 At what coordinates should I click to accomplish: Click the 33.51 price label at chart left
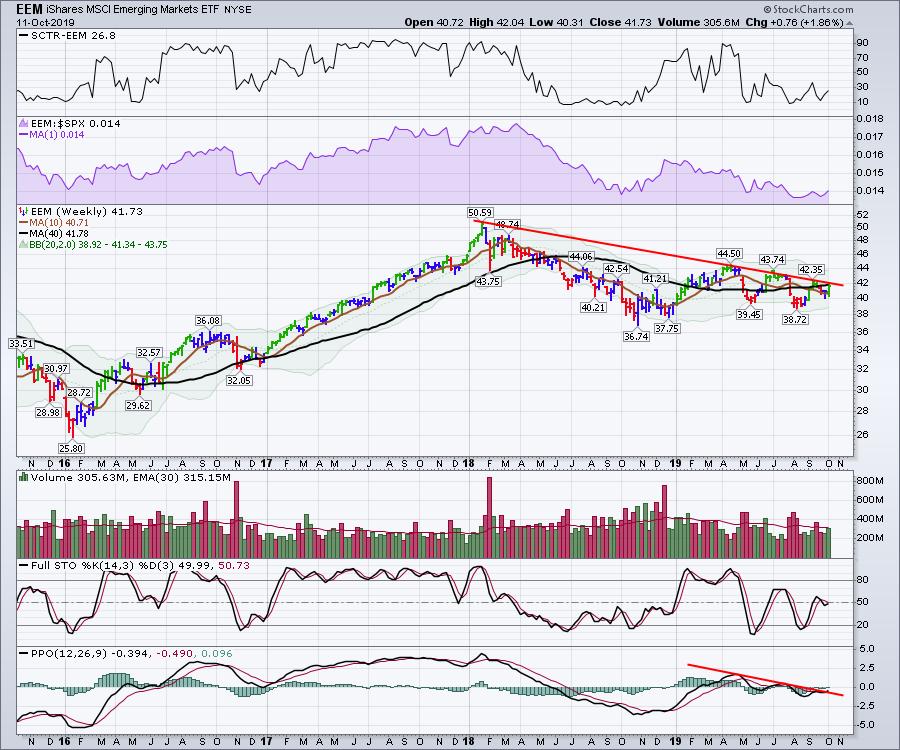coord(21,343)
